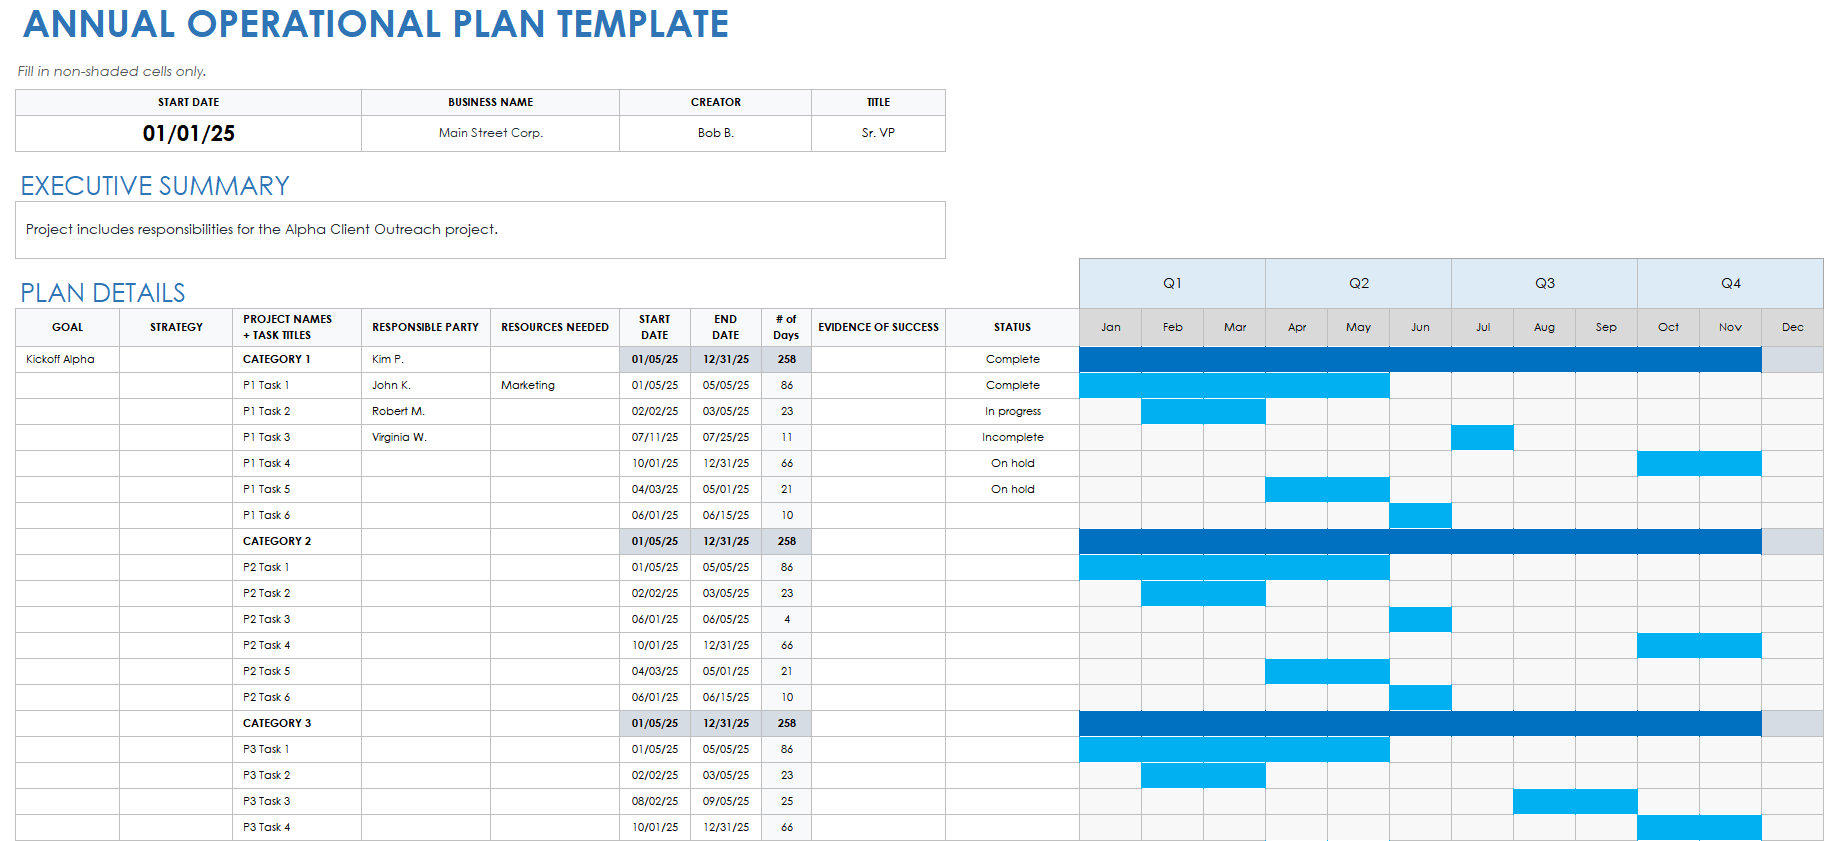The image size is (1832, 841).
Task: Select responsible party Robert M.
Action: pos(425,411)
